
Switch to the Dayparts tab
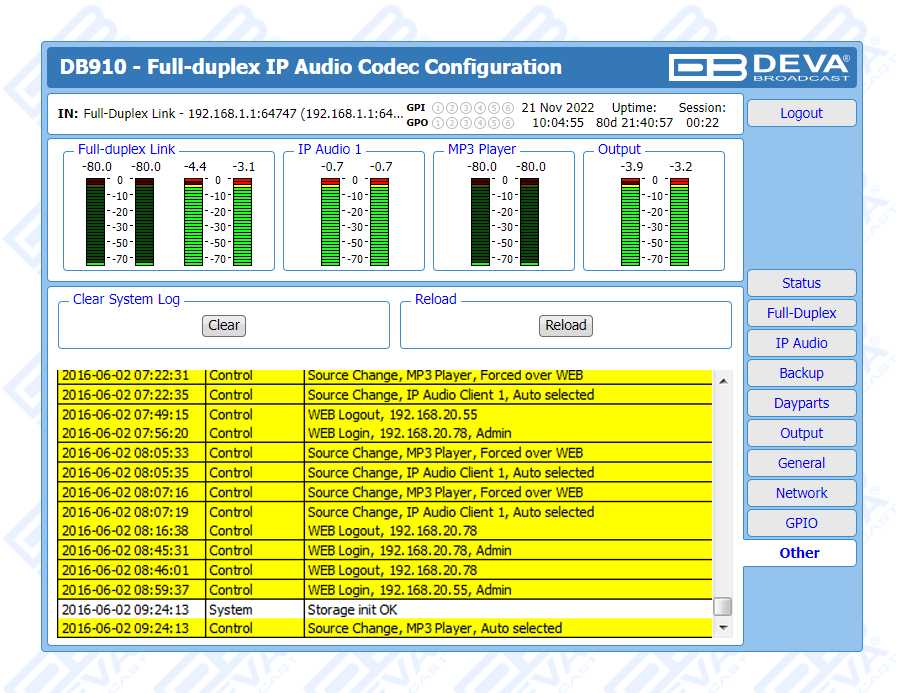coord(801,403)
